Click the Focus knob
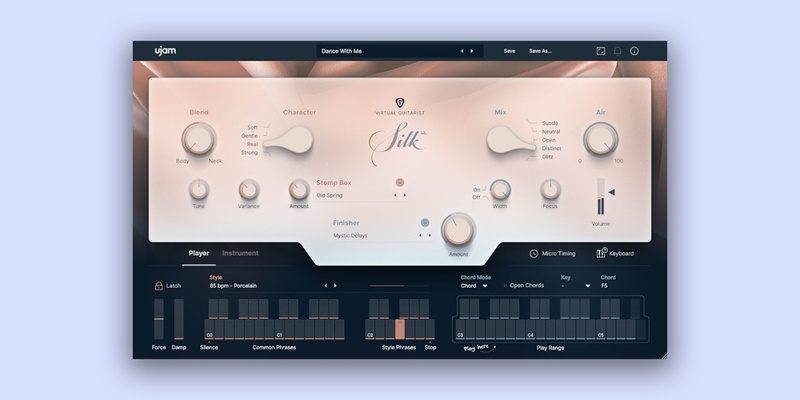 [550, 189]
